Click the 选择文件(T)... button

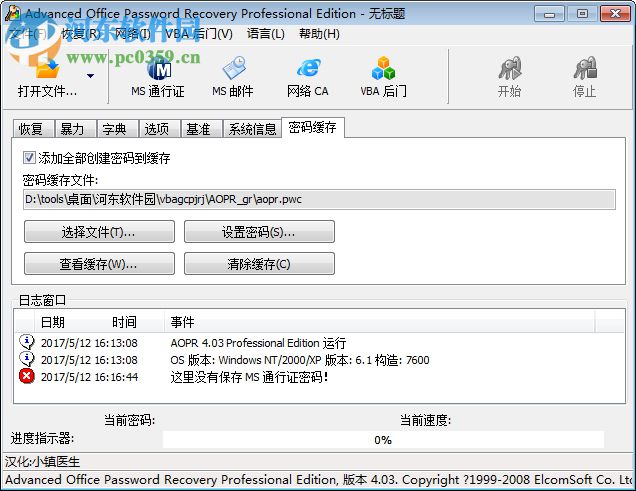(99, 232)
